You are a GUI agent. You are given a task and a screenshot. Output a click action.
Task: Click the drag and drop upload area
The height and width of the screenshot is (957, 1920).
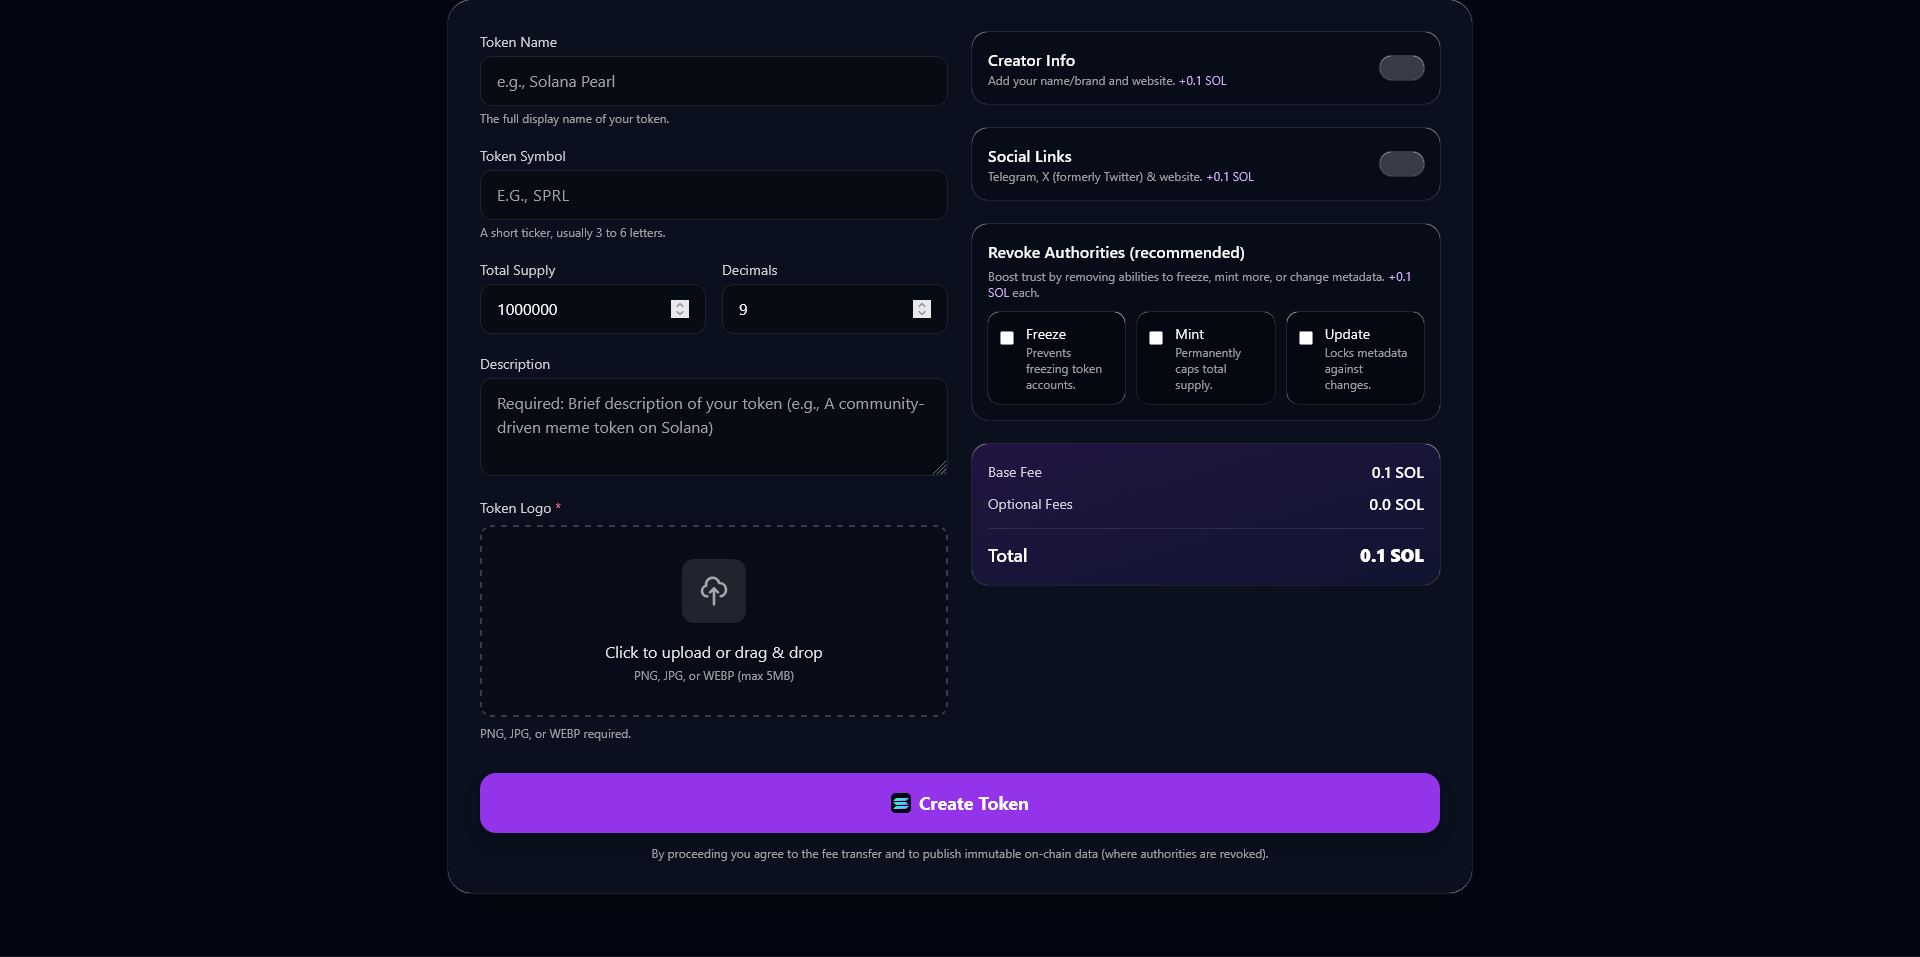click(713, 621)
